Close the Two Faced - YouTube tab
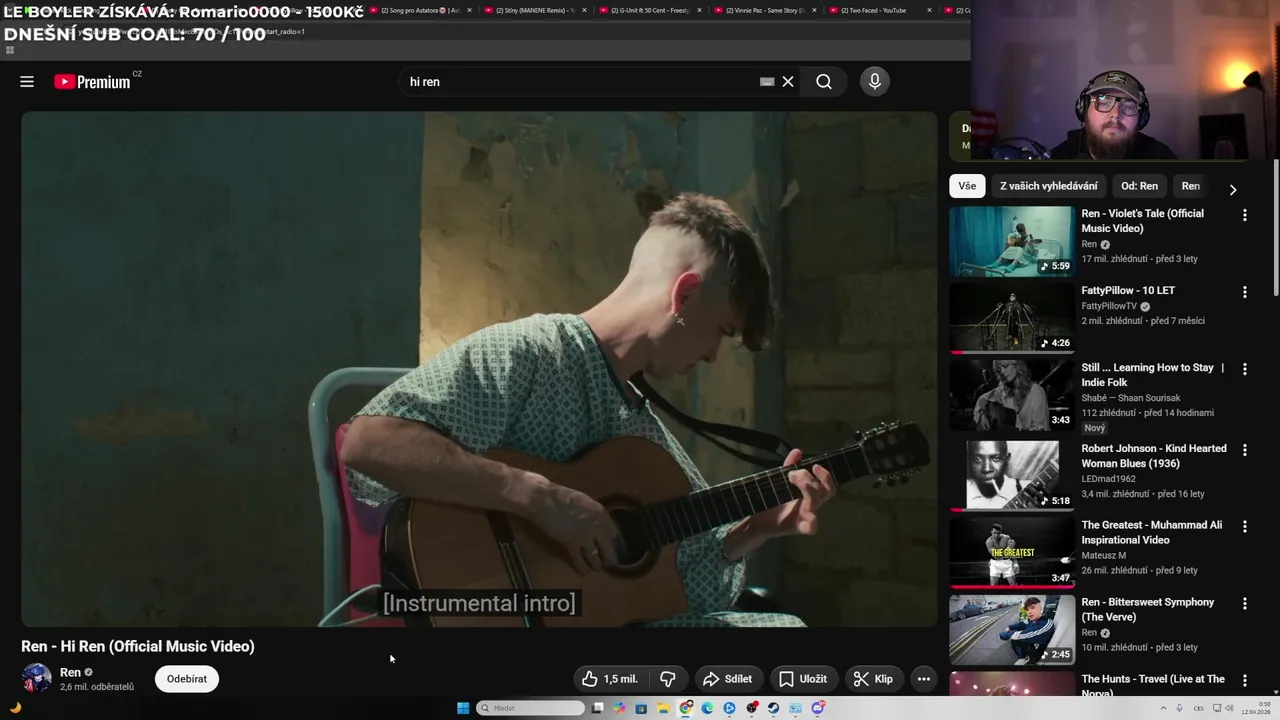Screen dimensions: 1280x720 pyautogui.click(x=929, y=10)
